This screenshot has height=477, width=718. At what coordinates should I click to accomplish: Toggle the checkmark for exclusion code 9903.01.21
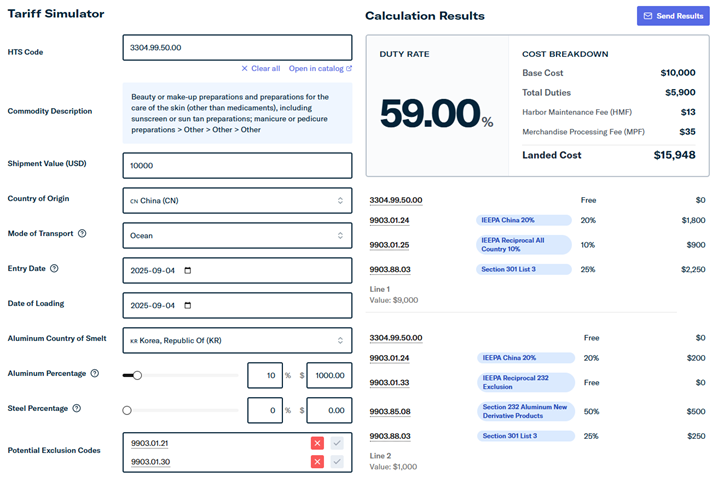(337, 443)
